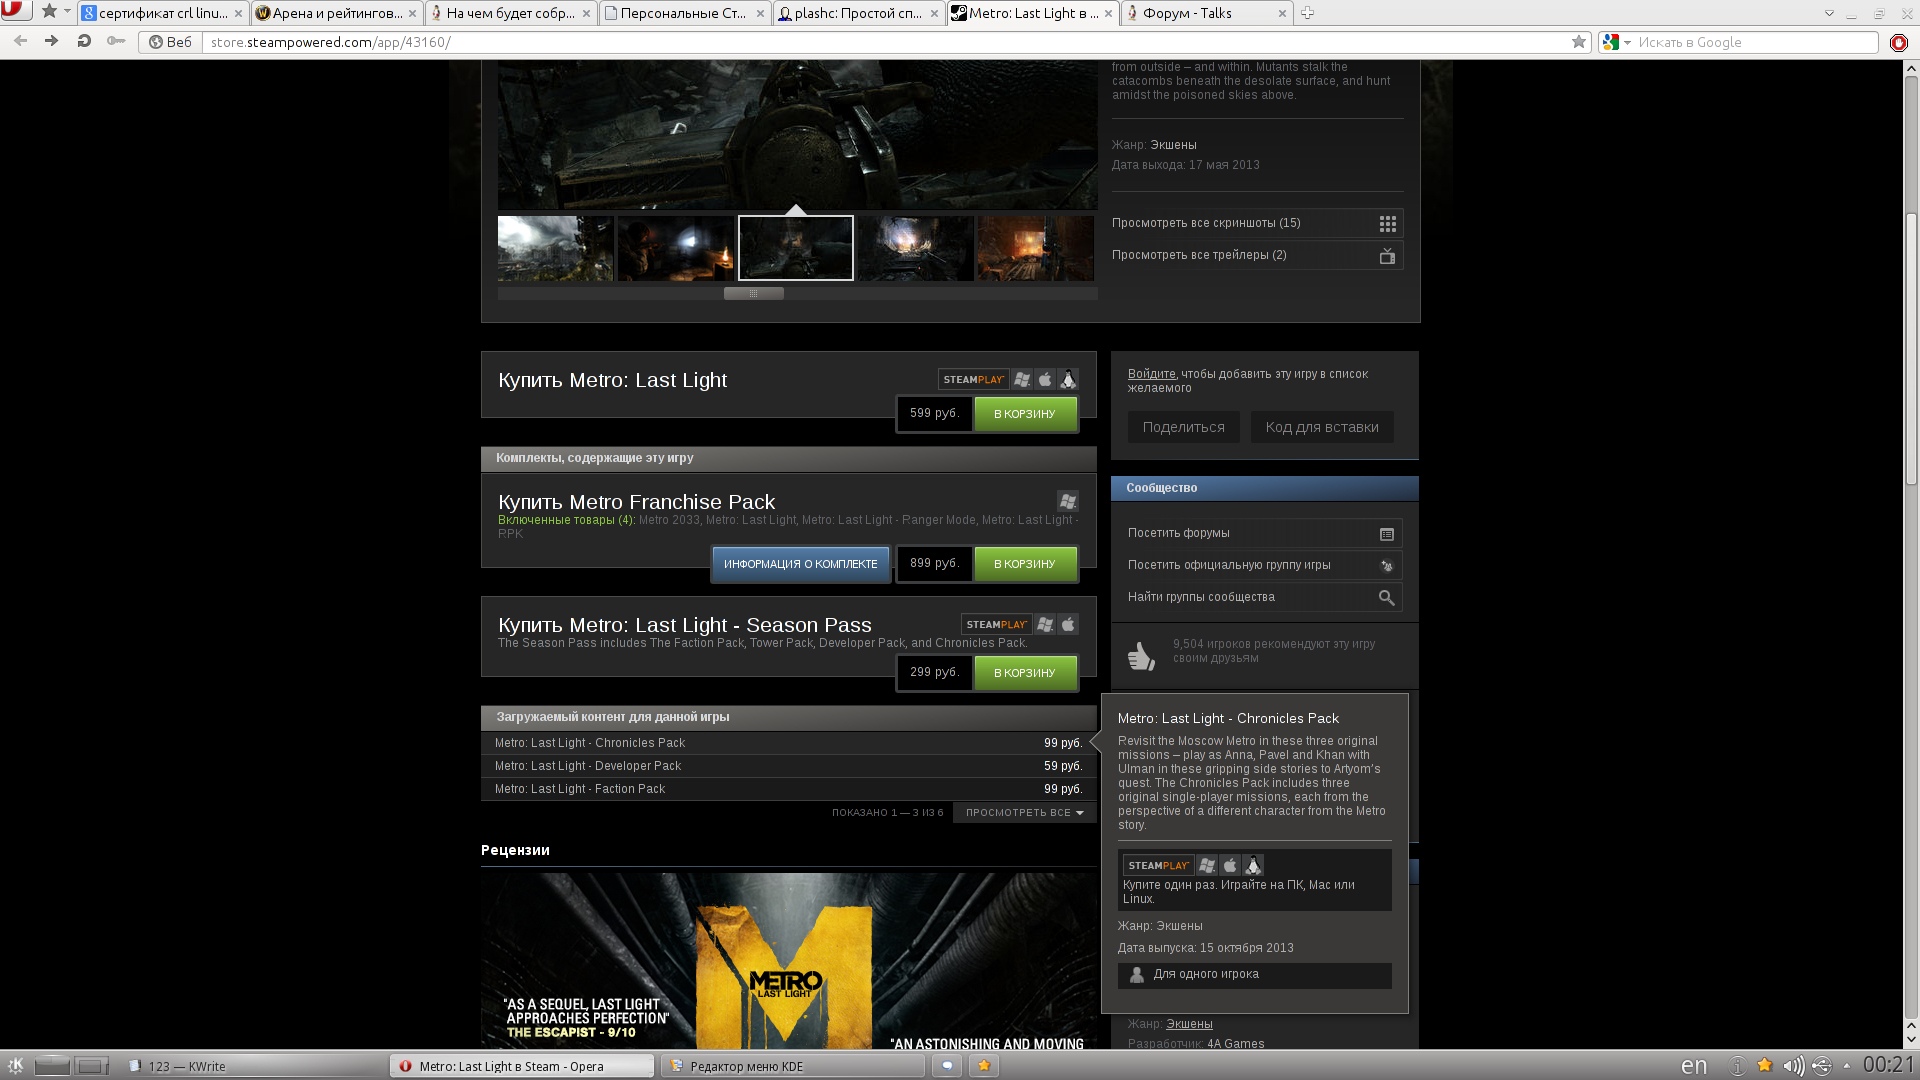Click the store.steampowered.com address field

pos(886,42)
